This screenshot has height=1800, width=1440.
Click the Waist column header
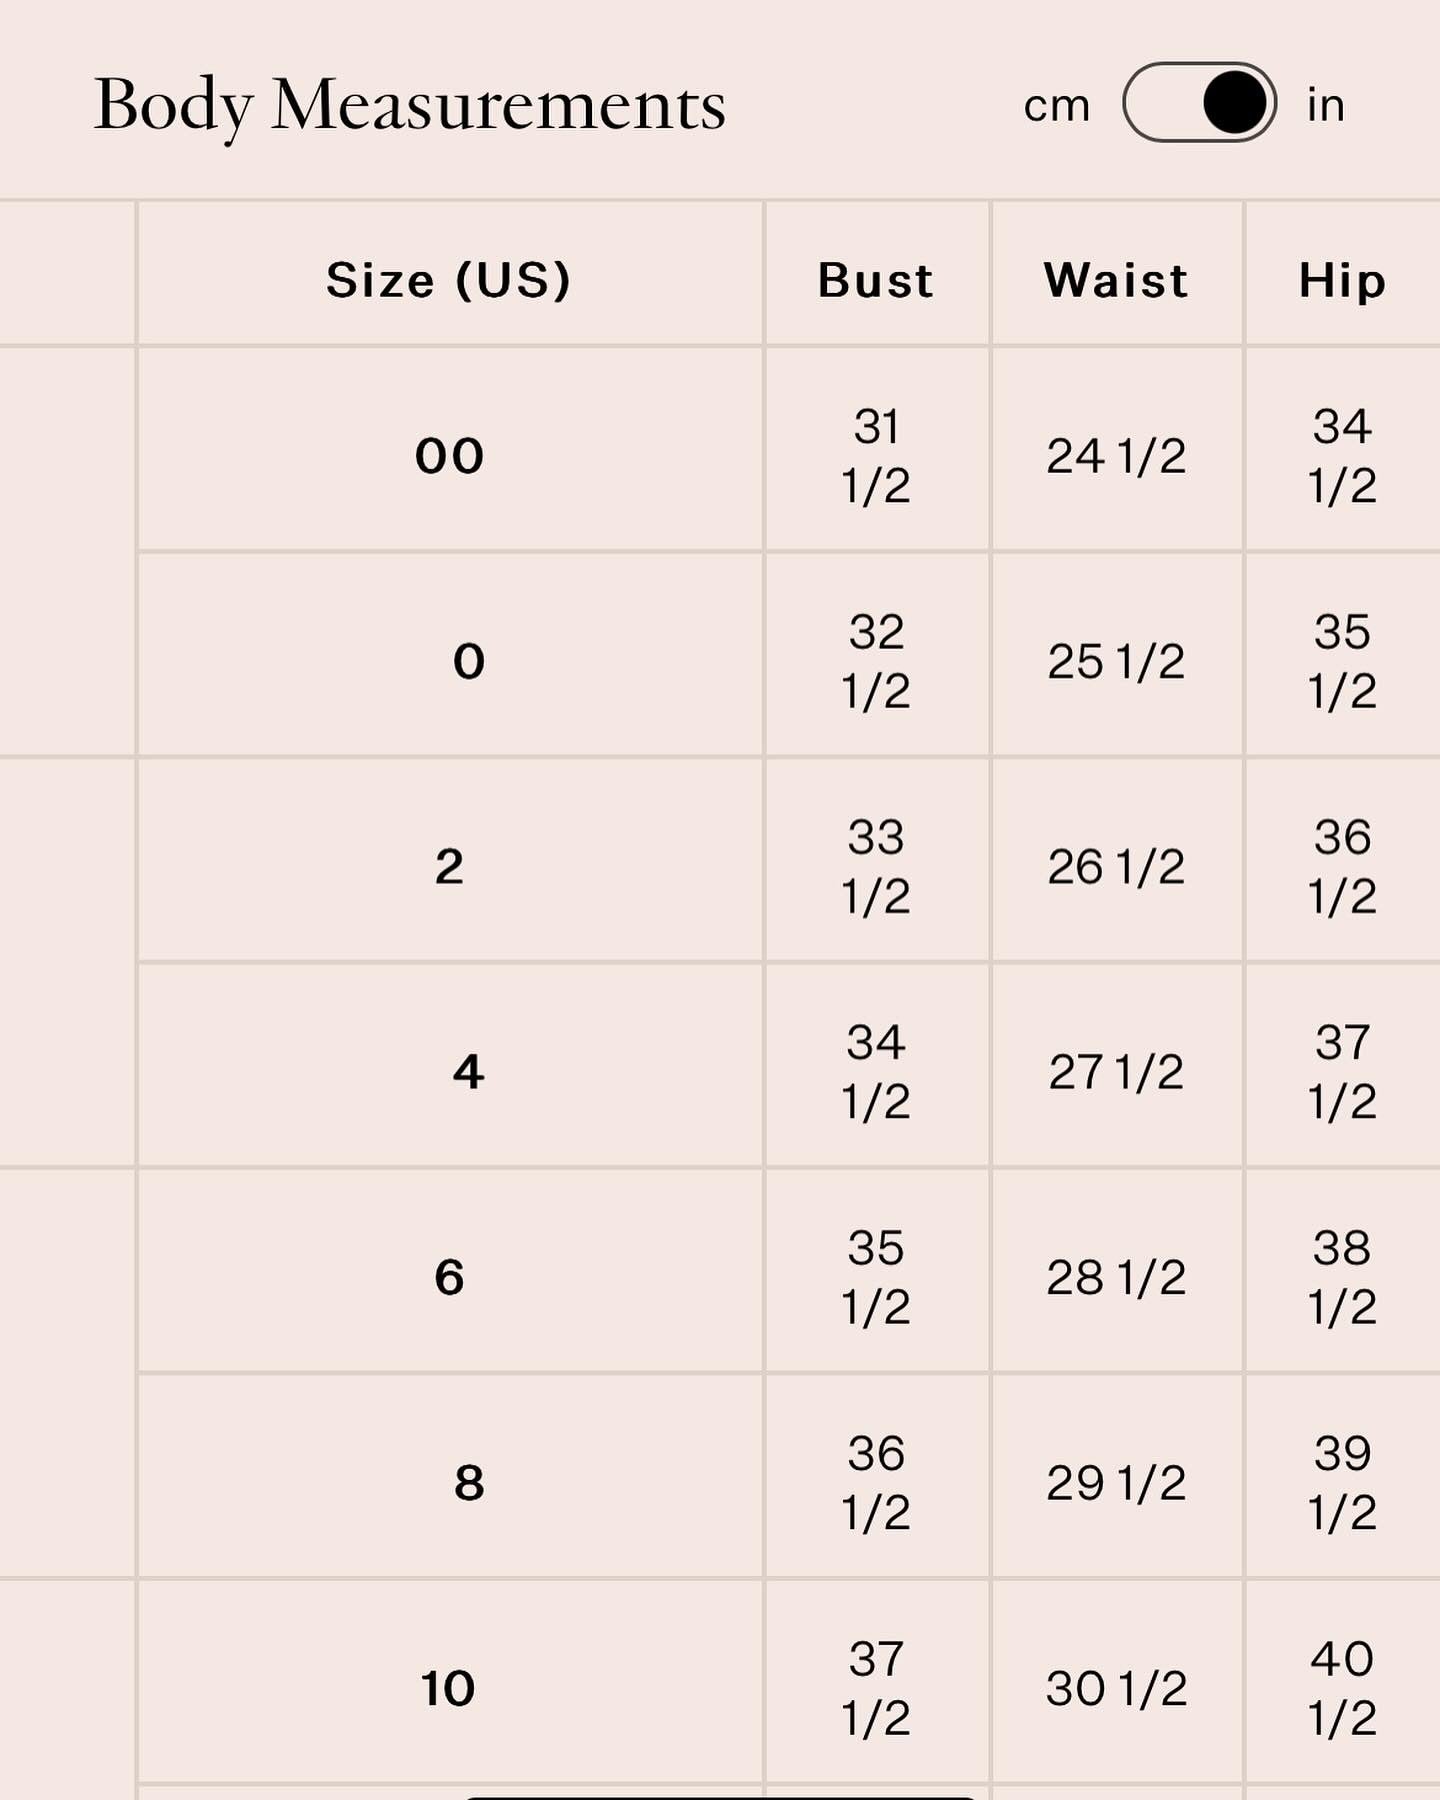(1117, 280)
